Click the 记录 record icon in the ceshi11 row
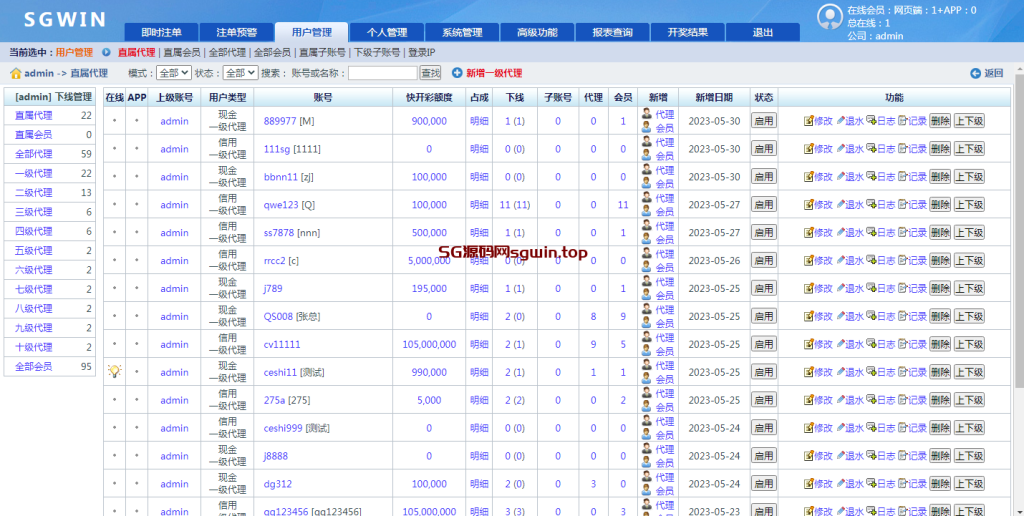This screenshot has width=1024, height=516. tap(903, 372)
